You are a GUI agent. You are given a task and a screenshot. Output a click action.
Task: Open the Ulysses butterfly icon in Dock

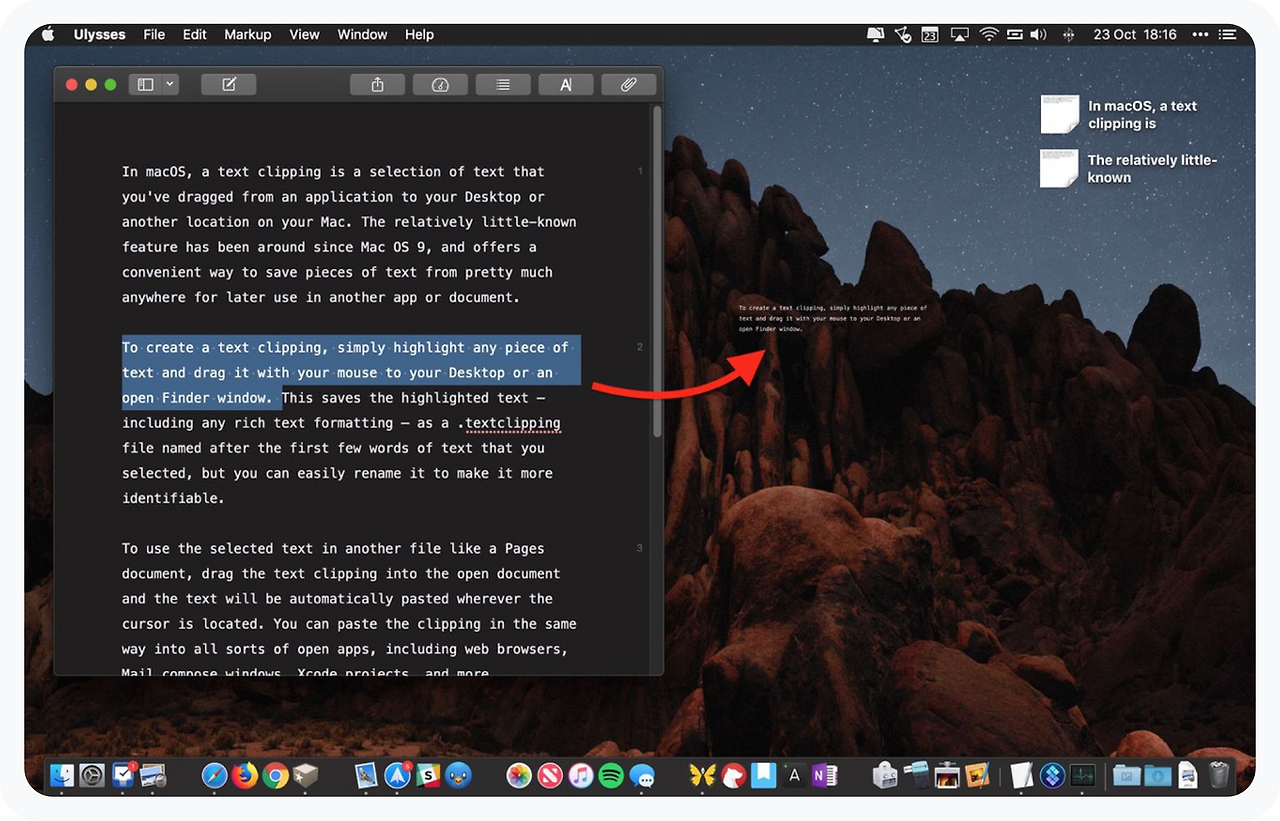[x=703, y=775]
